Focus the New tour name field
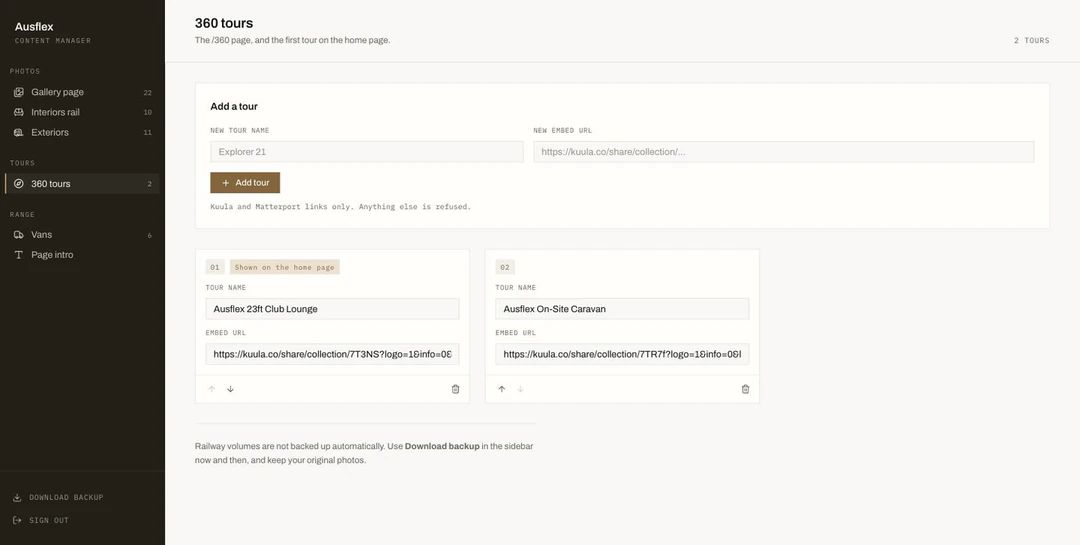Image resolution: width=1080 pixels, height=545 pixels. coord(366,152)
